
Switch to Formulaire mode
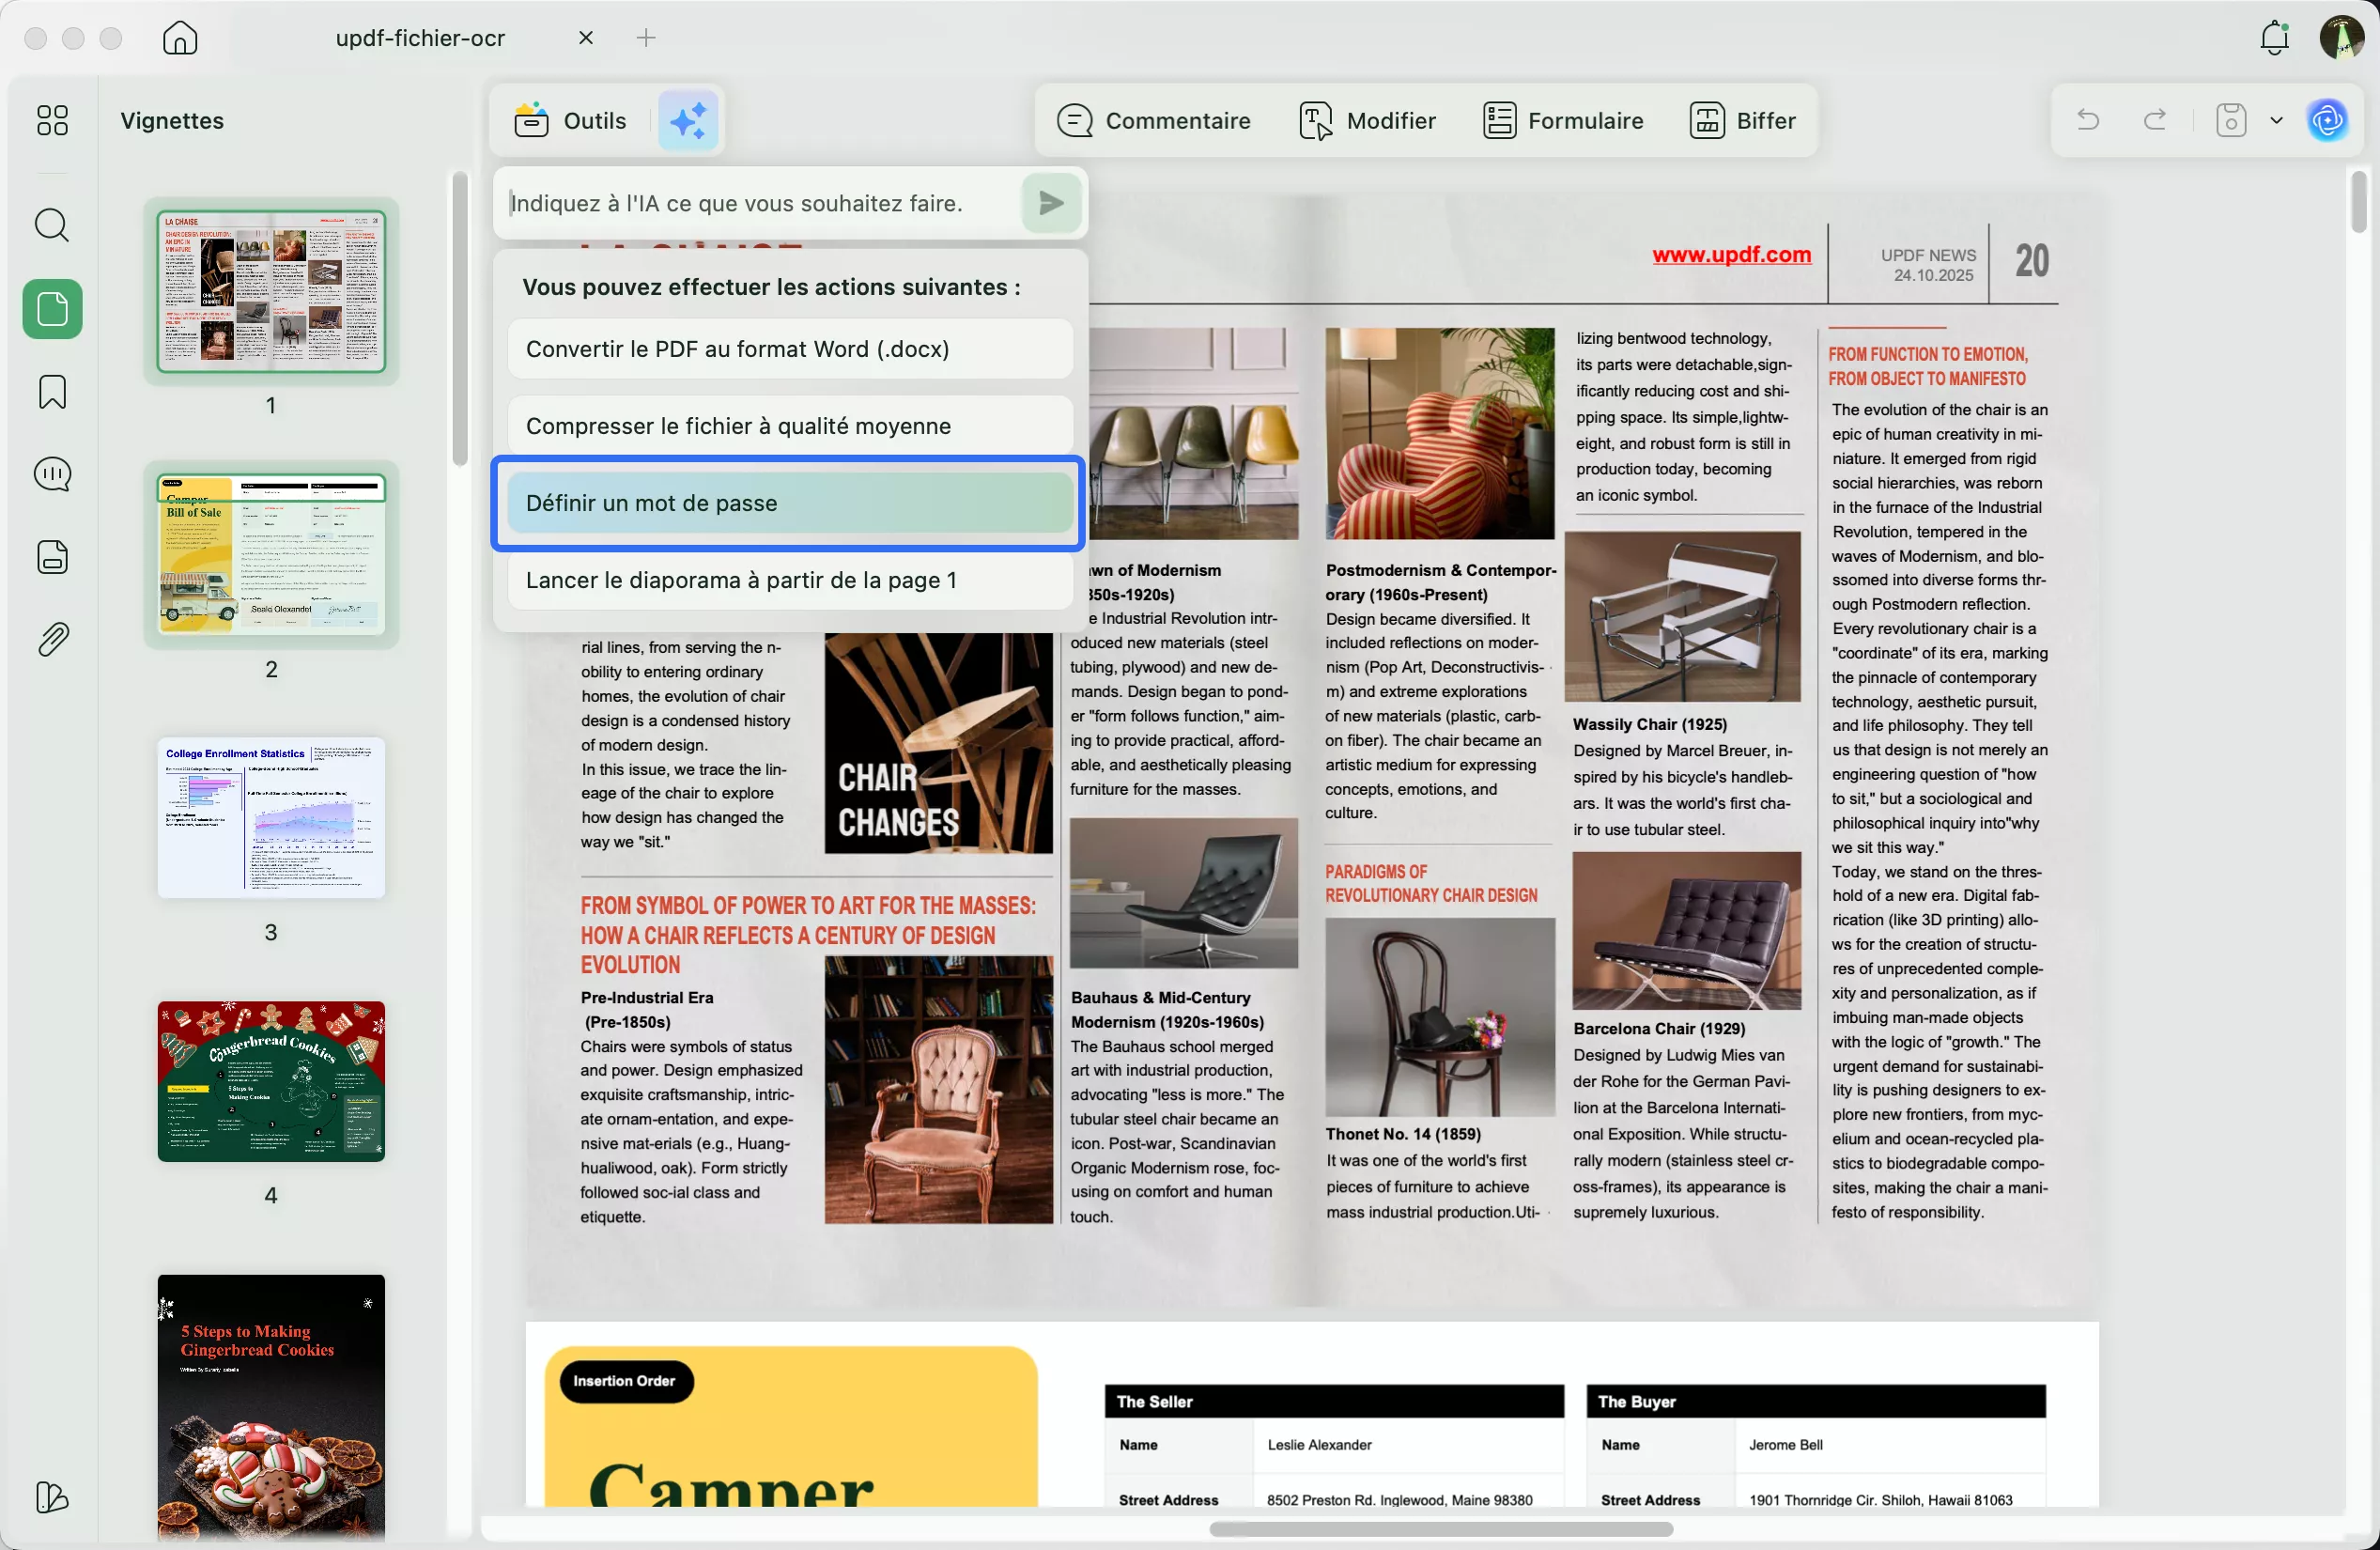point(1563,120)
